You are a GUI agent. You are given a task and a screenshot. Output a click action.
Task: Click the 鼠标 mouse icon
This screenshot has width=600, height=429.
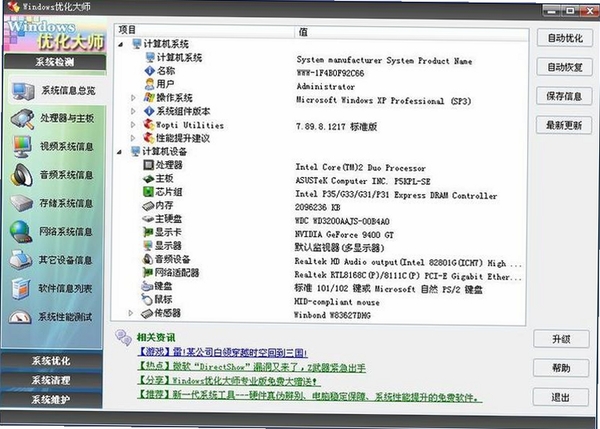(x=147, y=300)
